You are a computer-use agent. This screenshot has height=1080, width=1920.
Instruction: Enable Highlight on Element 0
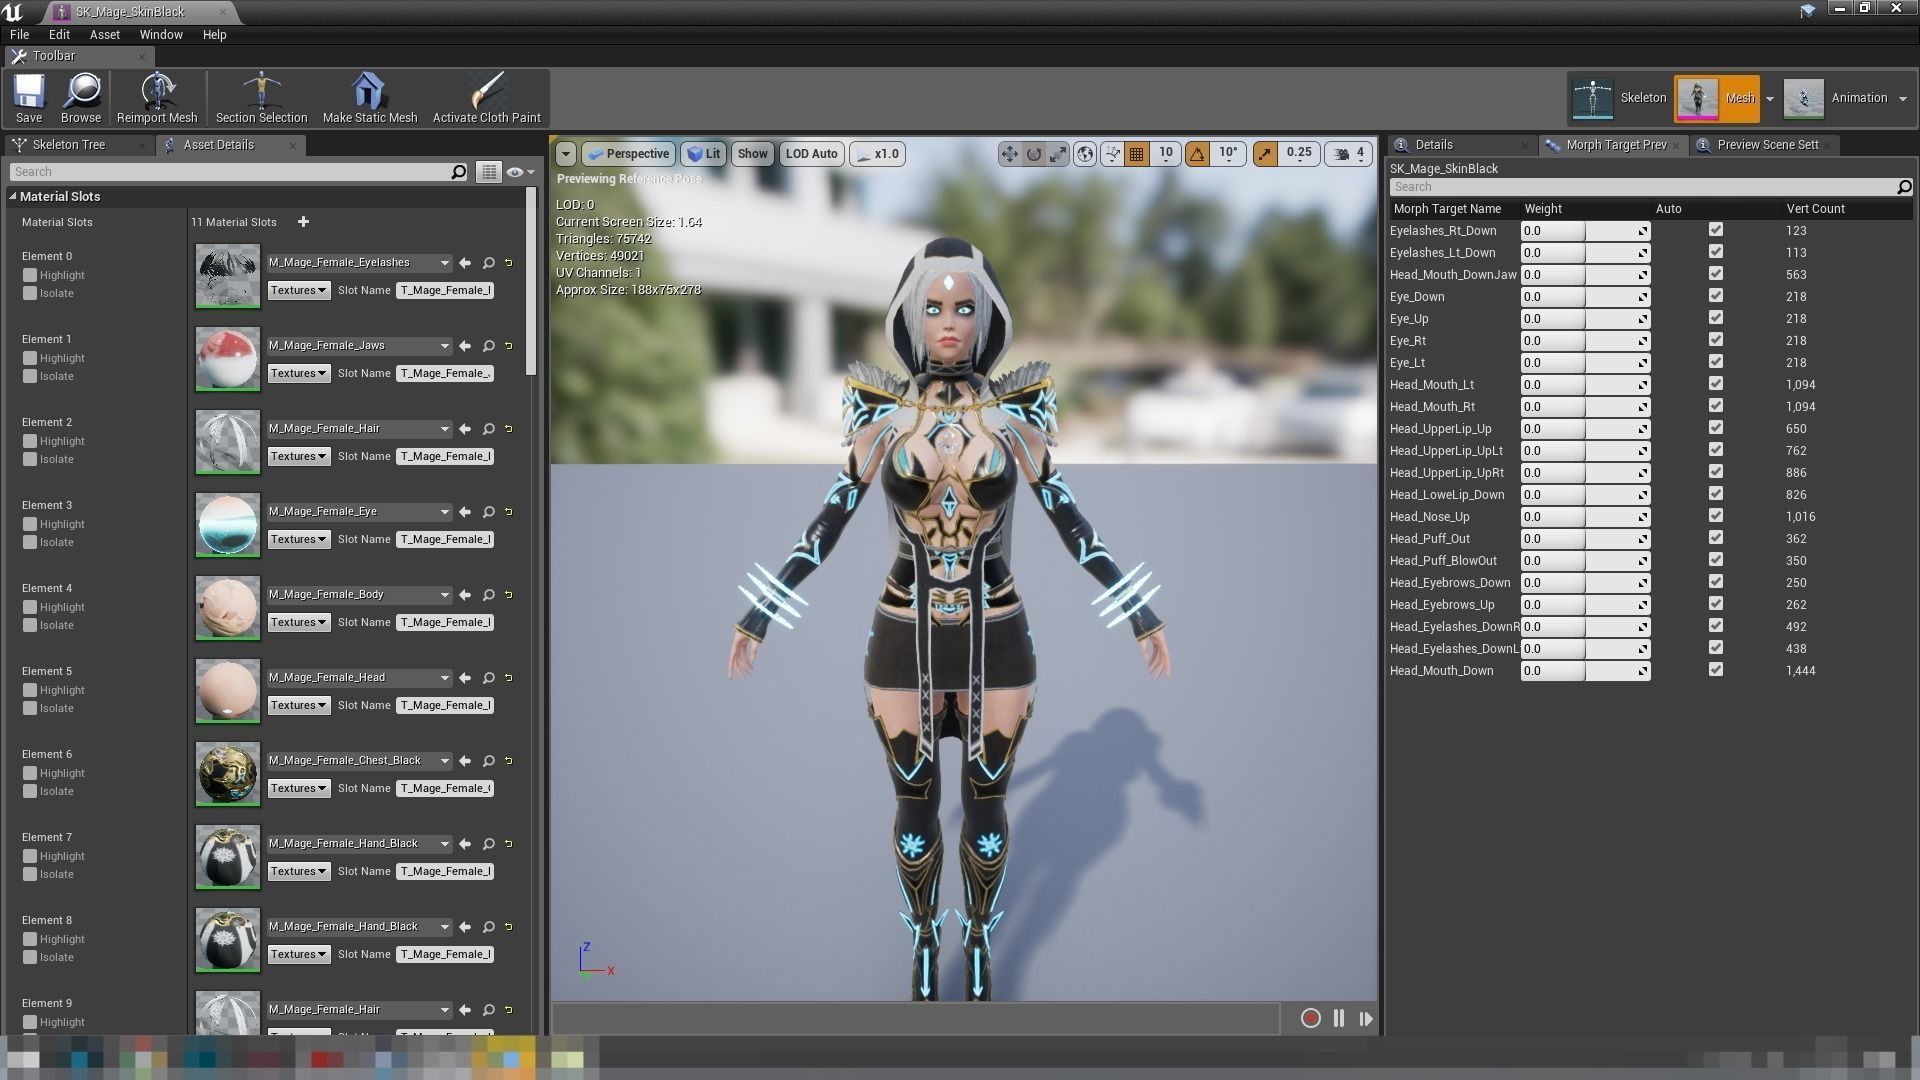coord(30,274)
